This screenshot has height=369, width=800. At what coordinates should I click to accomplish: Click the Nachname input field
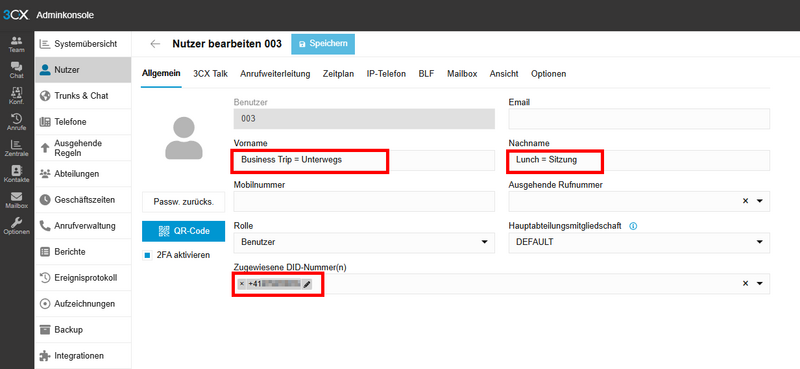pyautogui.click(x=639, y=160)
